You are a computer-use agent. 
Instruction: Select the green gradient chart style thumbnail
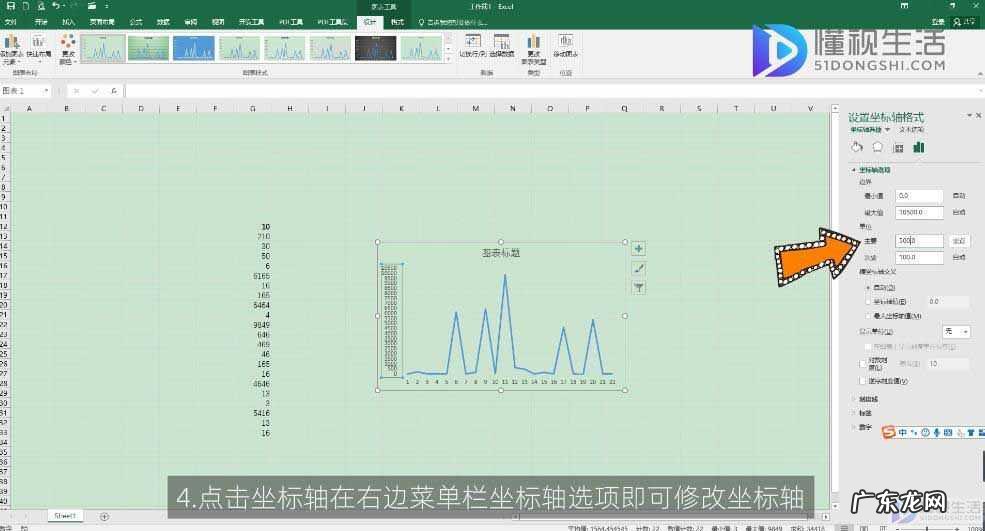pos(148,48)
